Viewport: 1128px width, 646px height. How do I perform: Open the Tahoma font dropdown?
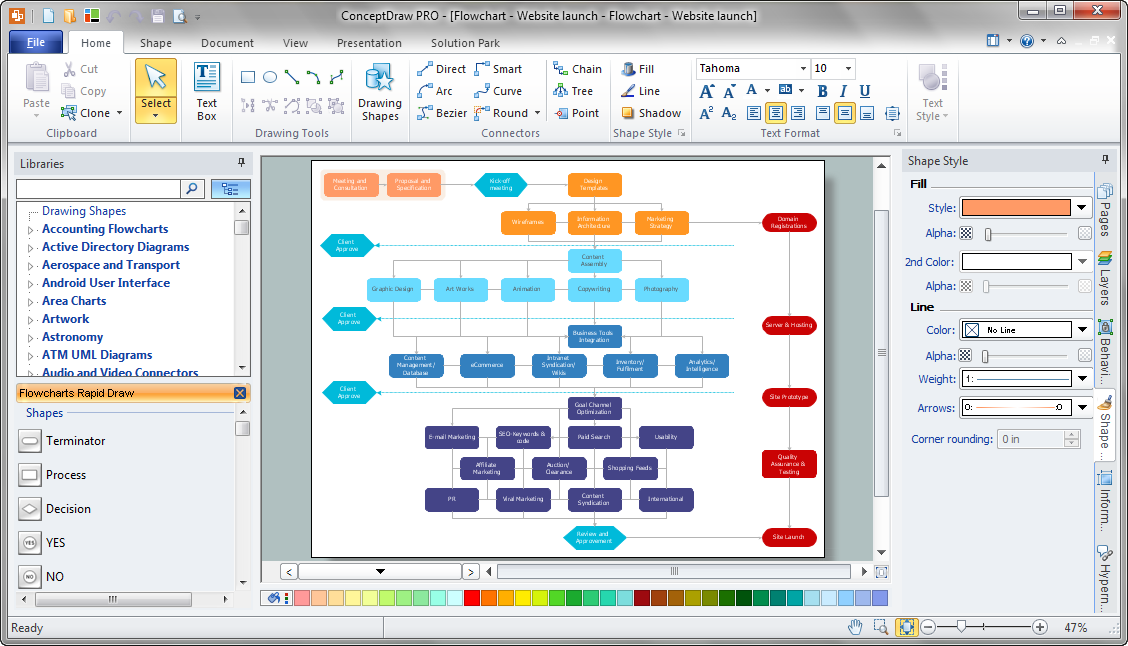click(x=806, y=67)
